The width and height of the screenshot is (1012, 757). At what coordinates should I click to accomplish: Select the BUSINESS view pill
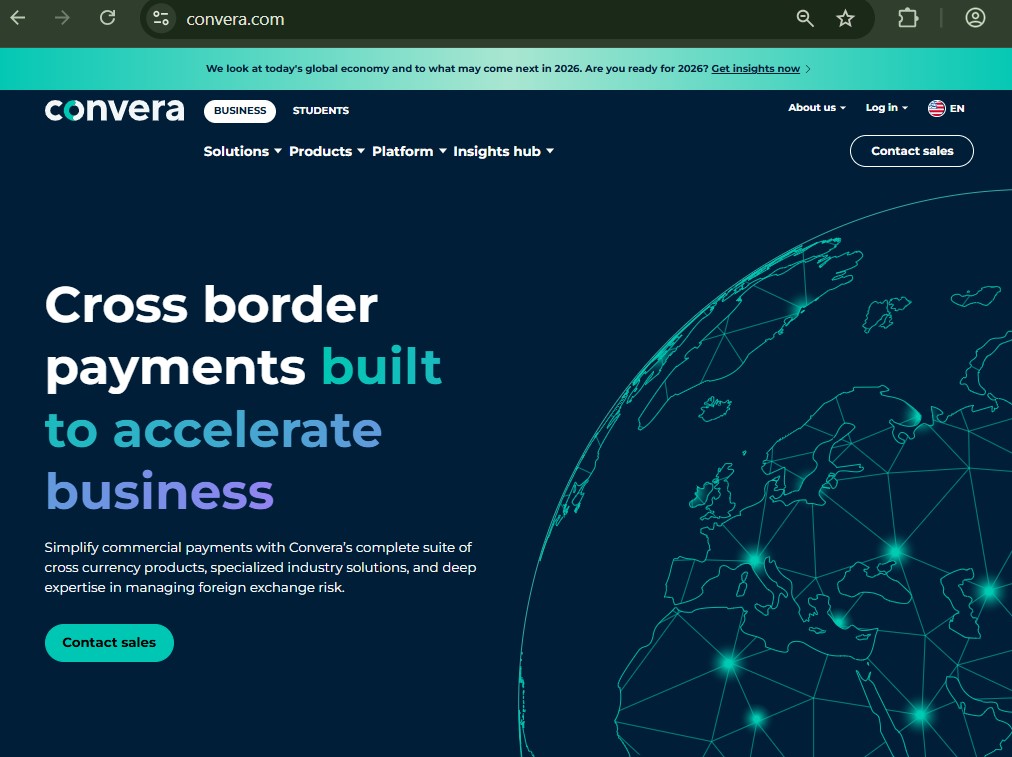(239, 110)
